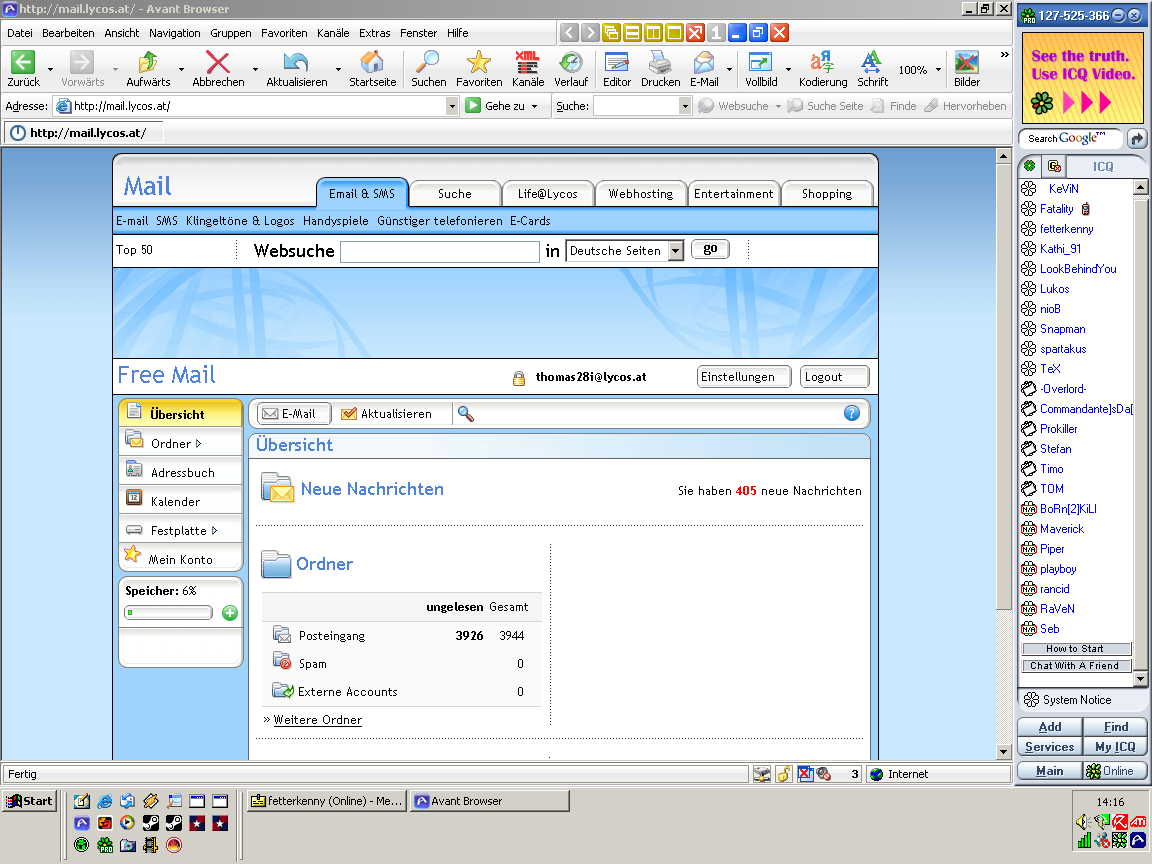Viewport: 1152px width, 864px height.
Task: Open the Posteingang folder row
Action: [401, 636]
